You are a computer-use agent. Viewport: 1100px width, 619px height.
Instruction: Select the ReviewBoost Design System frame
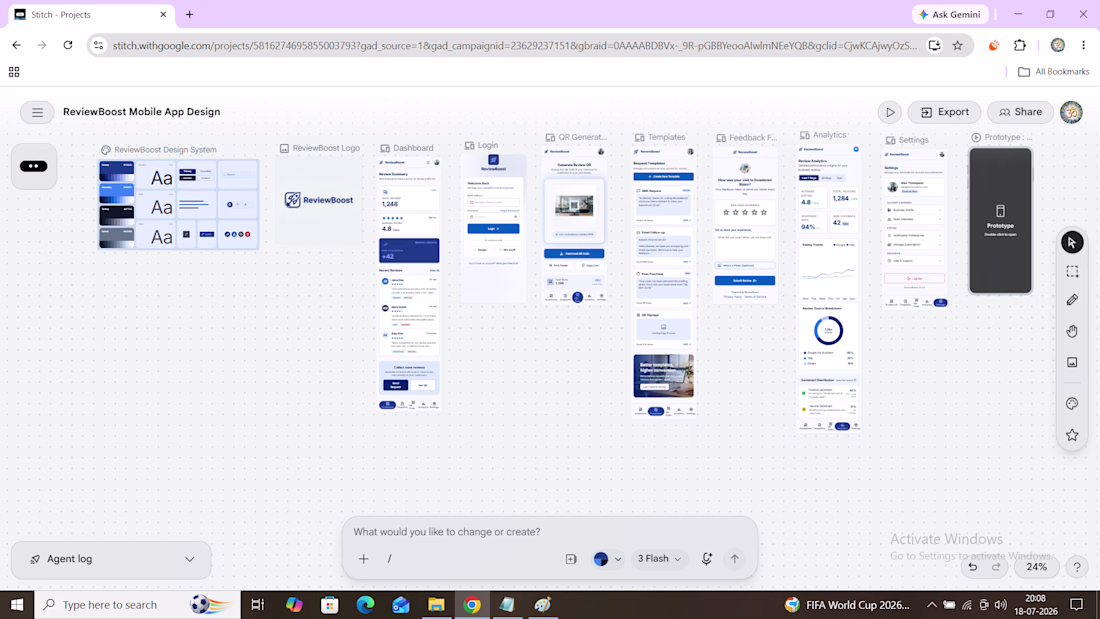178,204
